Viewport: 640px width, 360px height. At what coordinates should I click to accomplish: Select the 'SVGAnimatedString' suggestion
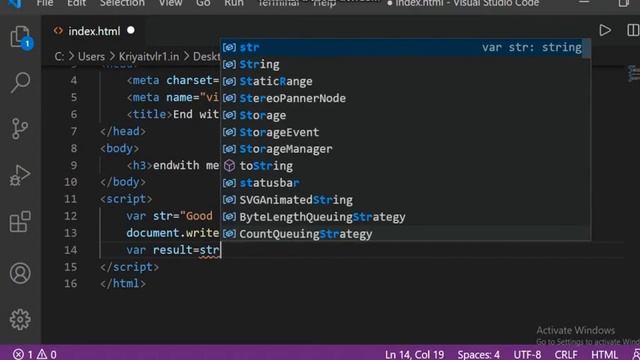point(402,200)
